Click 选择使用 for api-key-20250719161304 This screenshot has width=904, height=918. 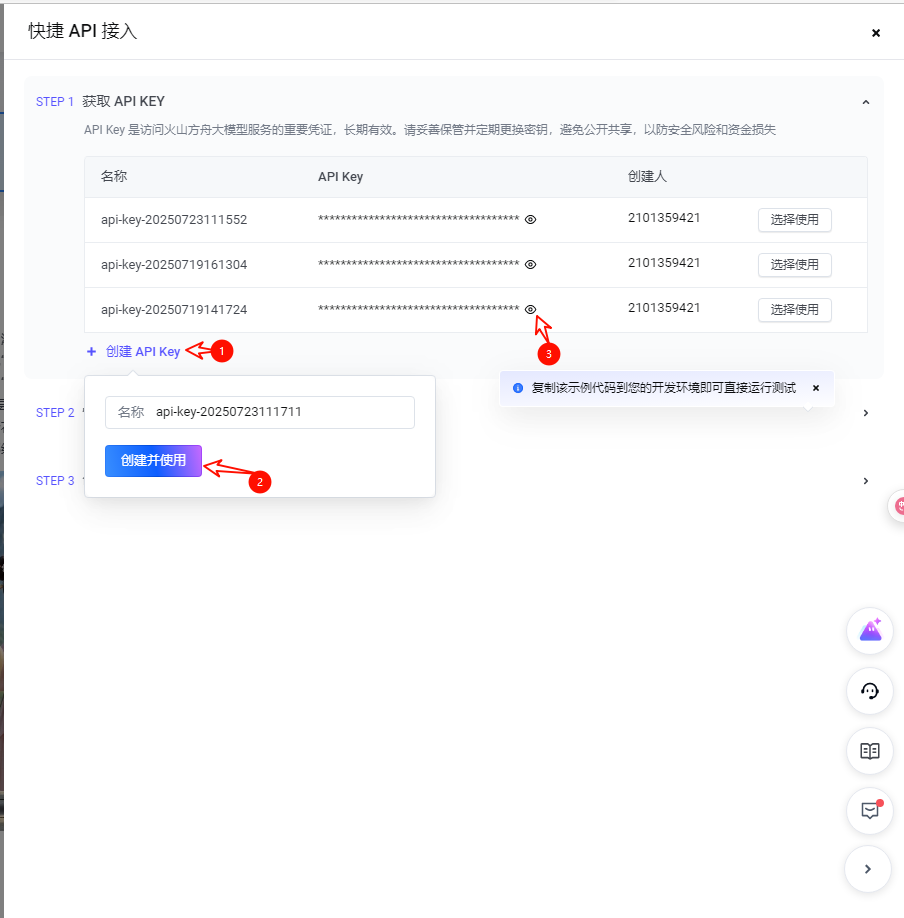[794, 265]
